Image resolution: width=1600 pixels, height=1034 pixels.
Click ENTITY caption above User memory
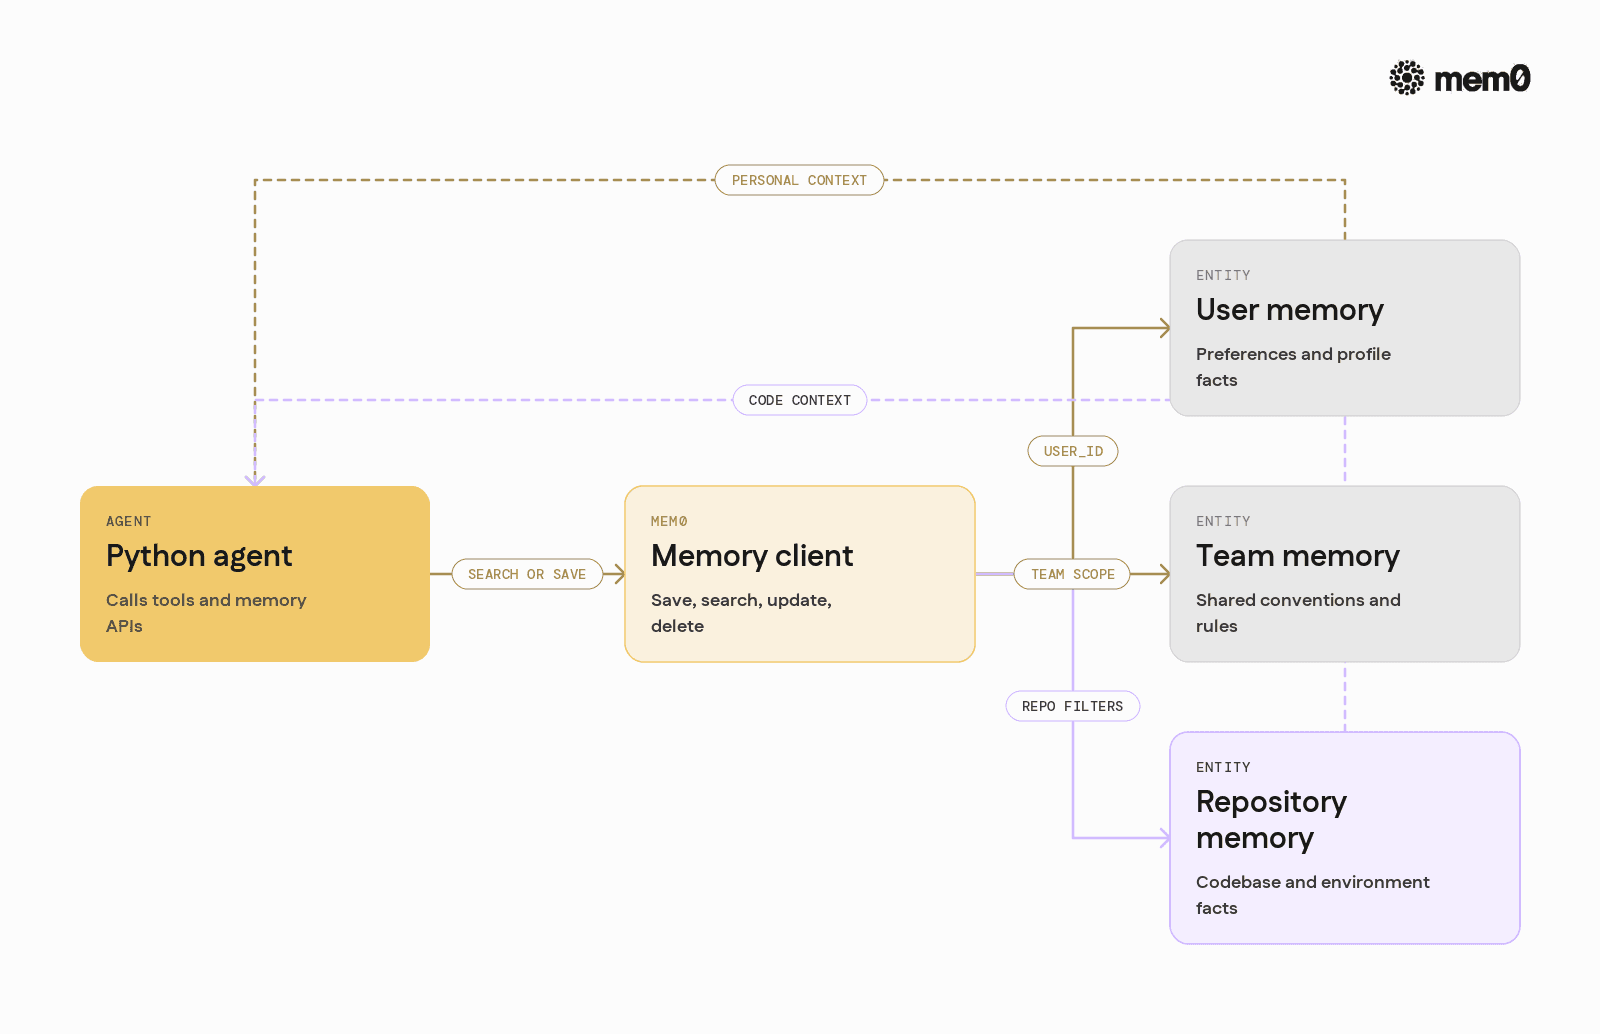point(1223,275)
